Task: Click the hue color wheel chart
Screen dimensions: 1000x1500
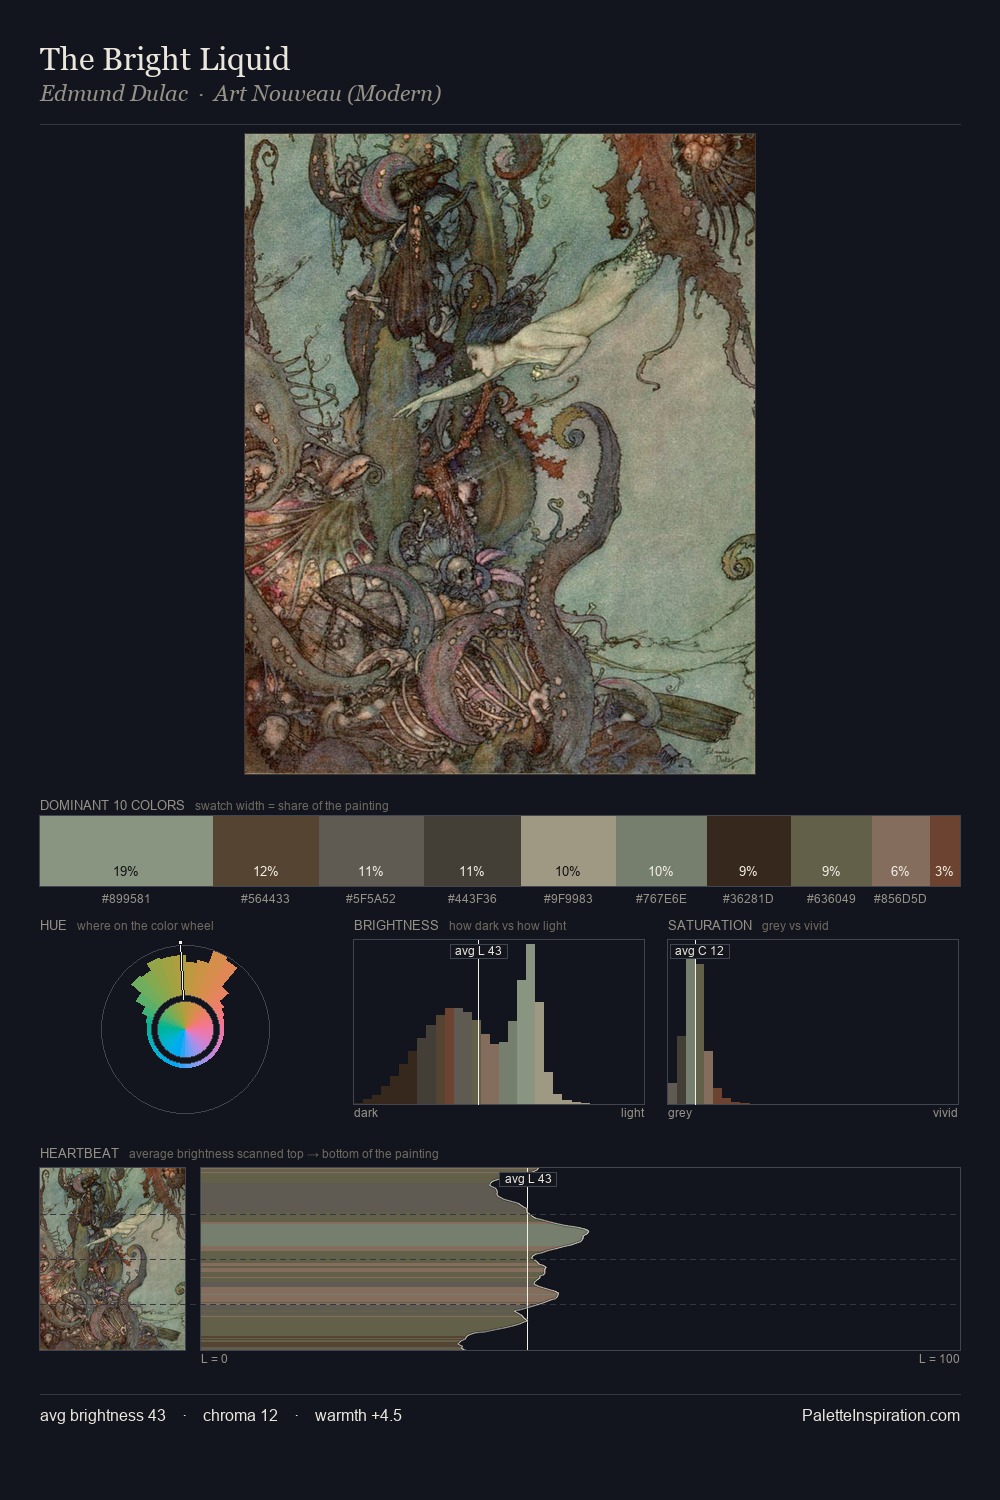Action: [x=185, y=1029]
